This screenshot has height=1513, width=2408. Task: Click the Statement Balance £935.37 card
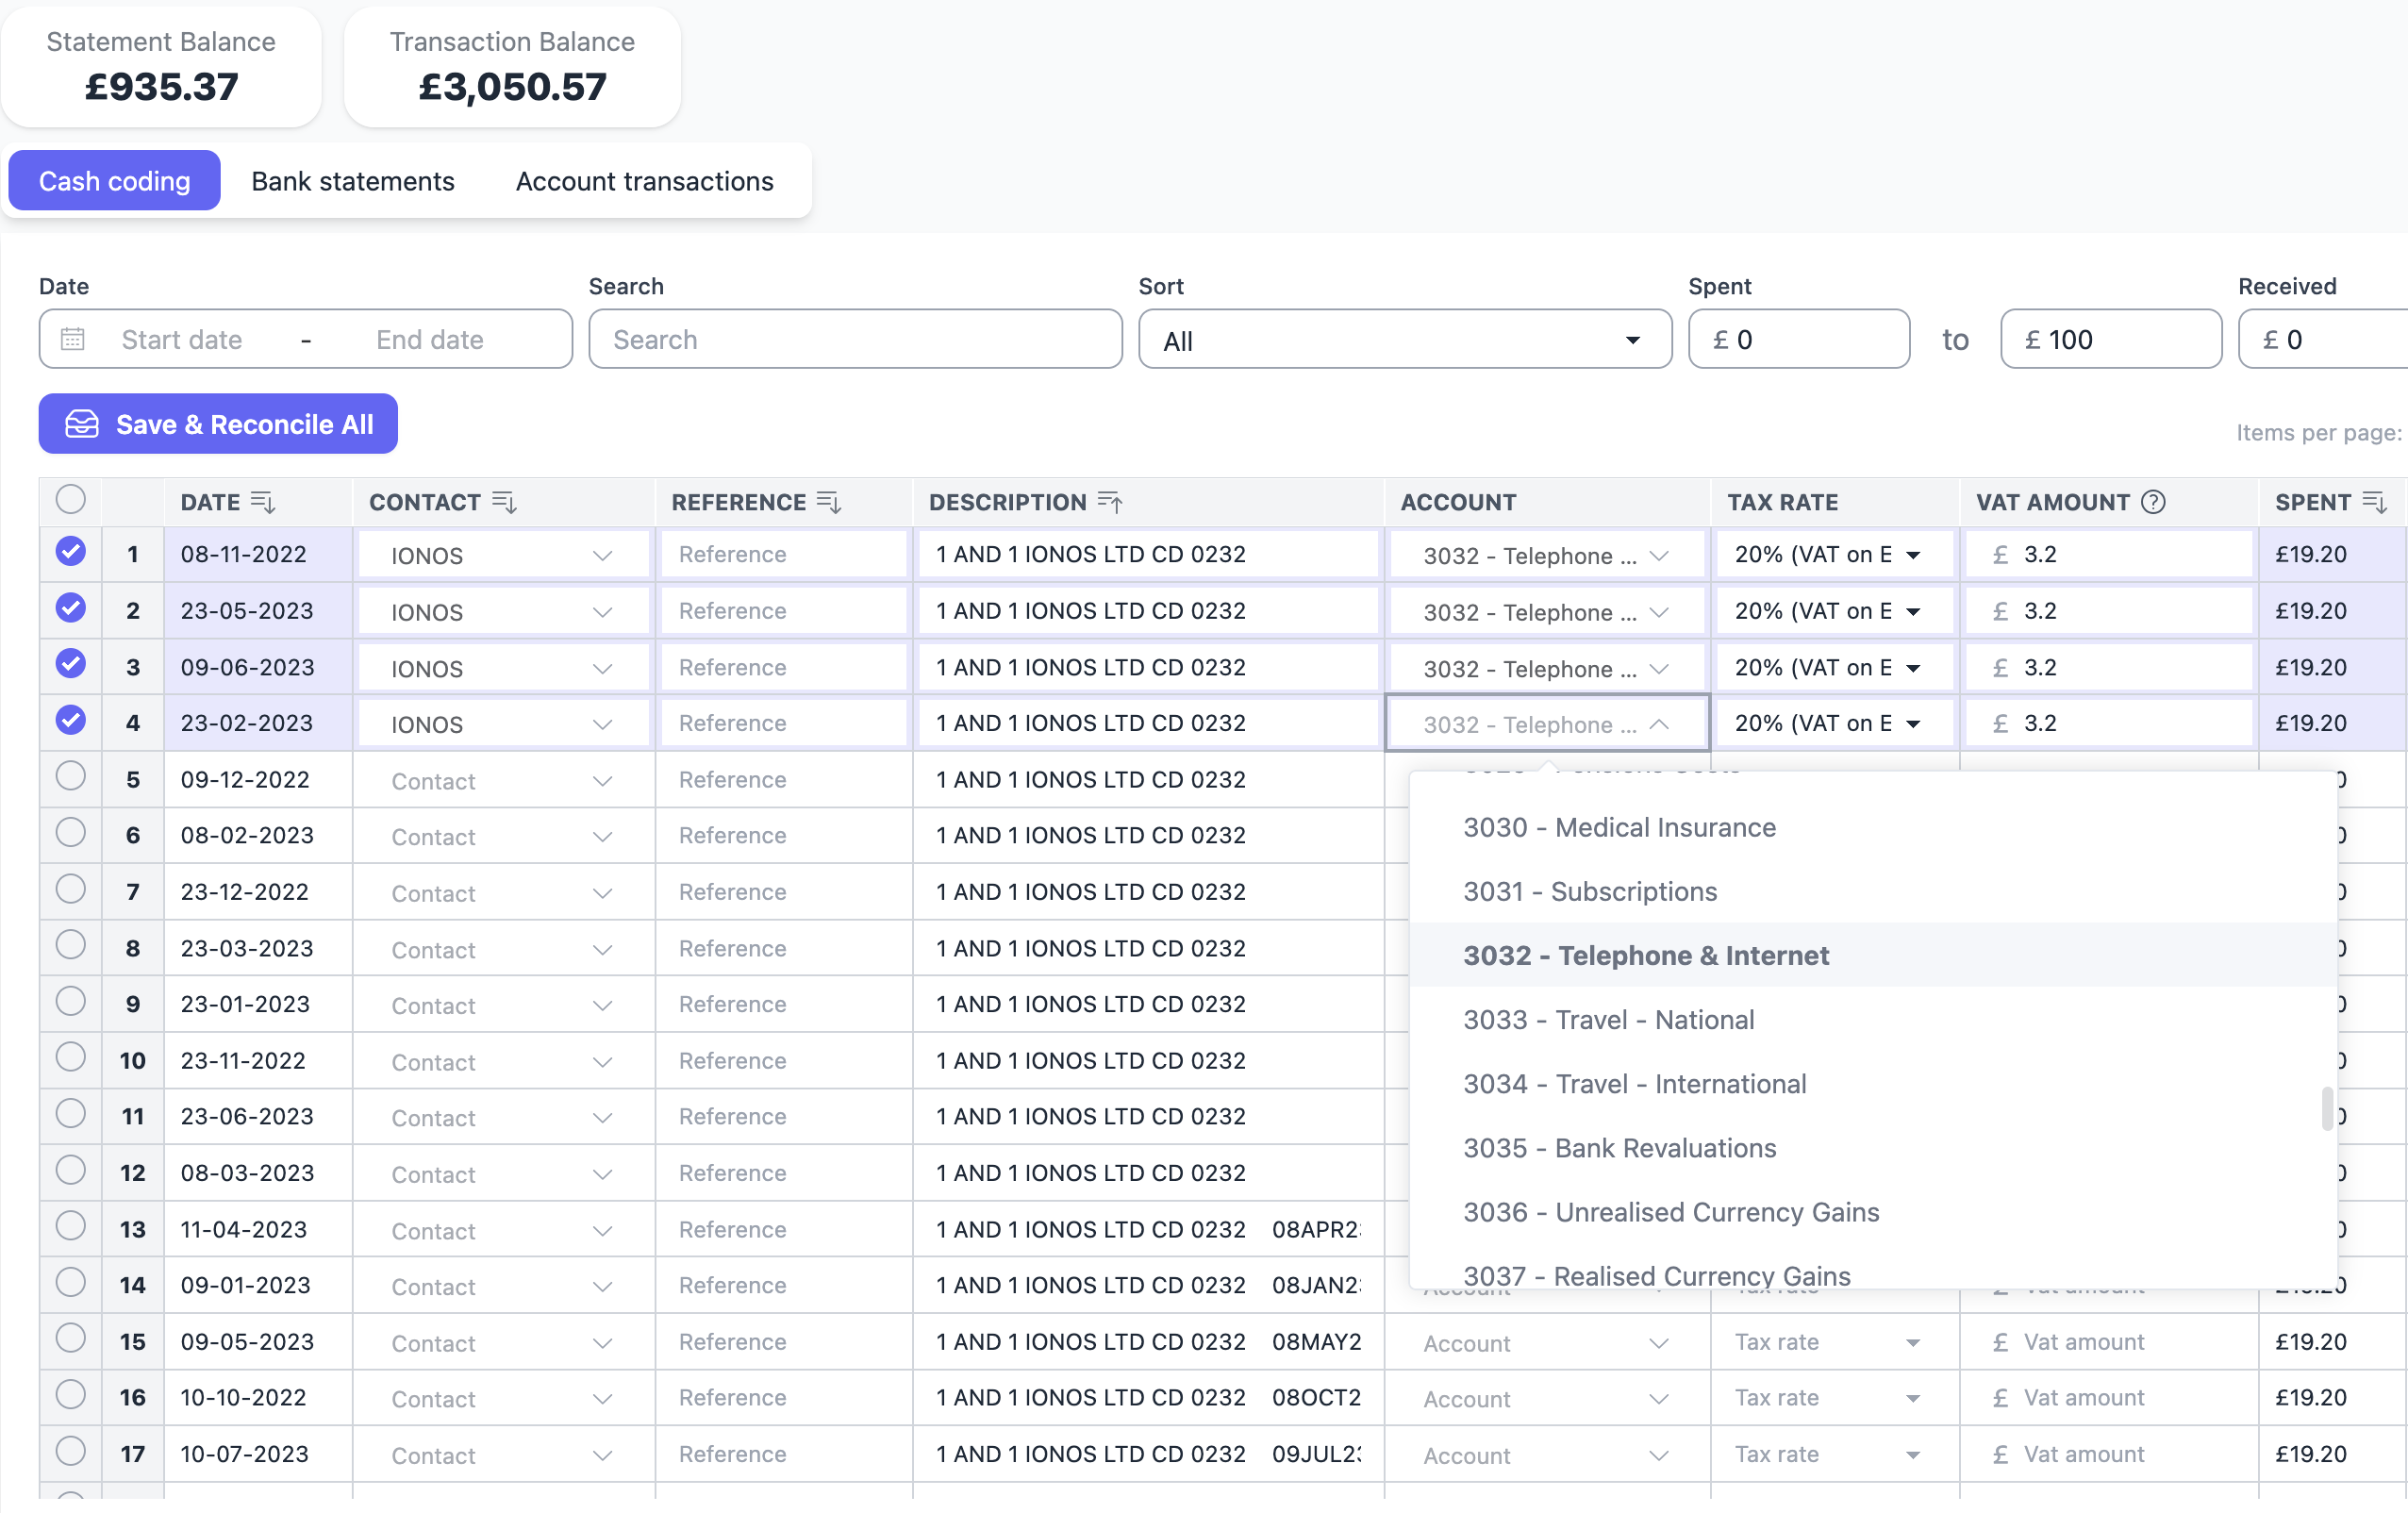[x=161, y=66]
